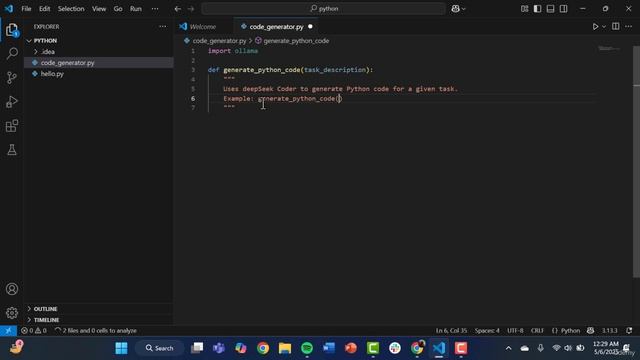
Task: Click code_generator.py in the breadcrumb
Action: click(219, 41)
